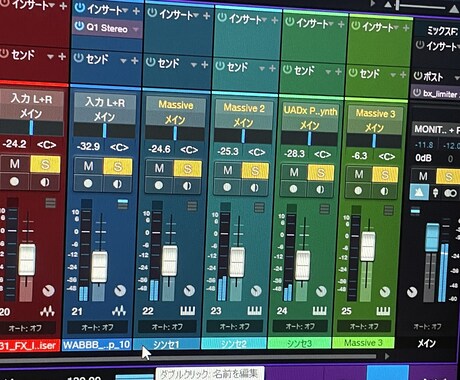Mute the Massive channel 22
The height and width of the screenshot is (380, 460).
pyautogui.click(x=159, y=168)
